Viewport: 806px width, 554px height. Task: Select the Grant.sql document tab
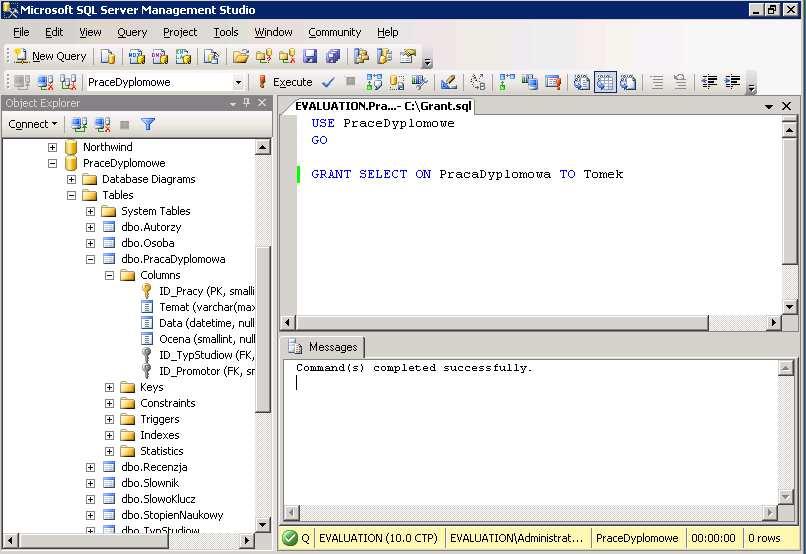point(383,106)
